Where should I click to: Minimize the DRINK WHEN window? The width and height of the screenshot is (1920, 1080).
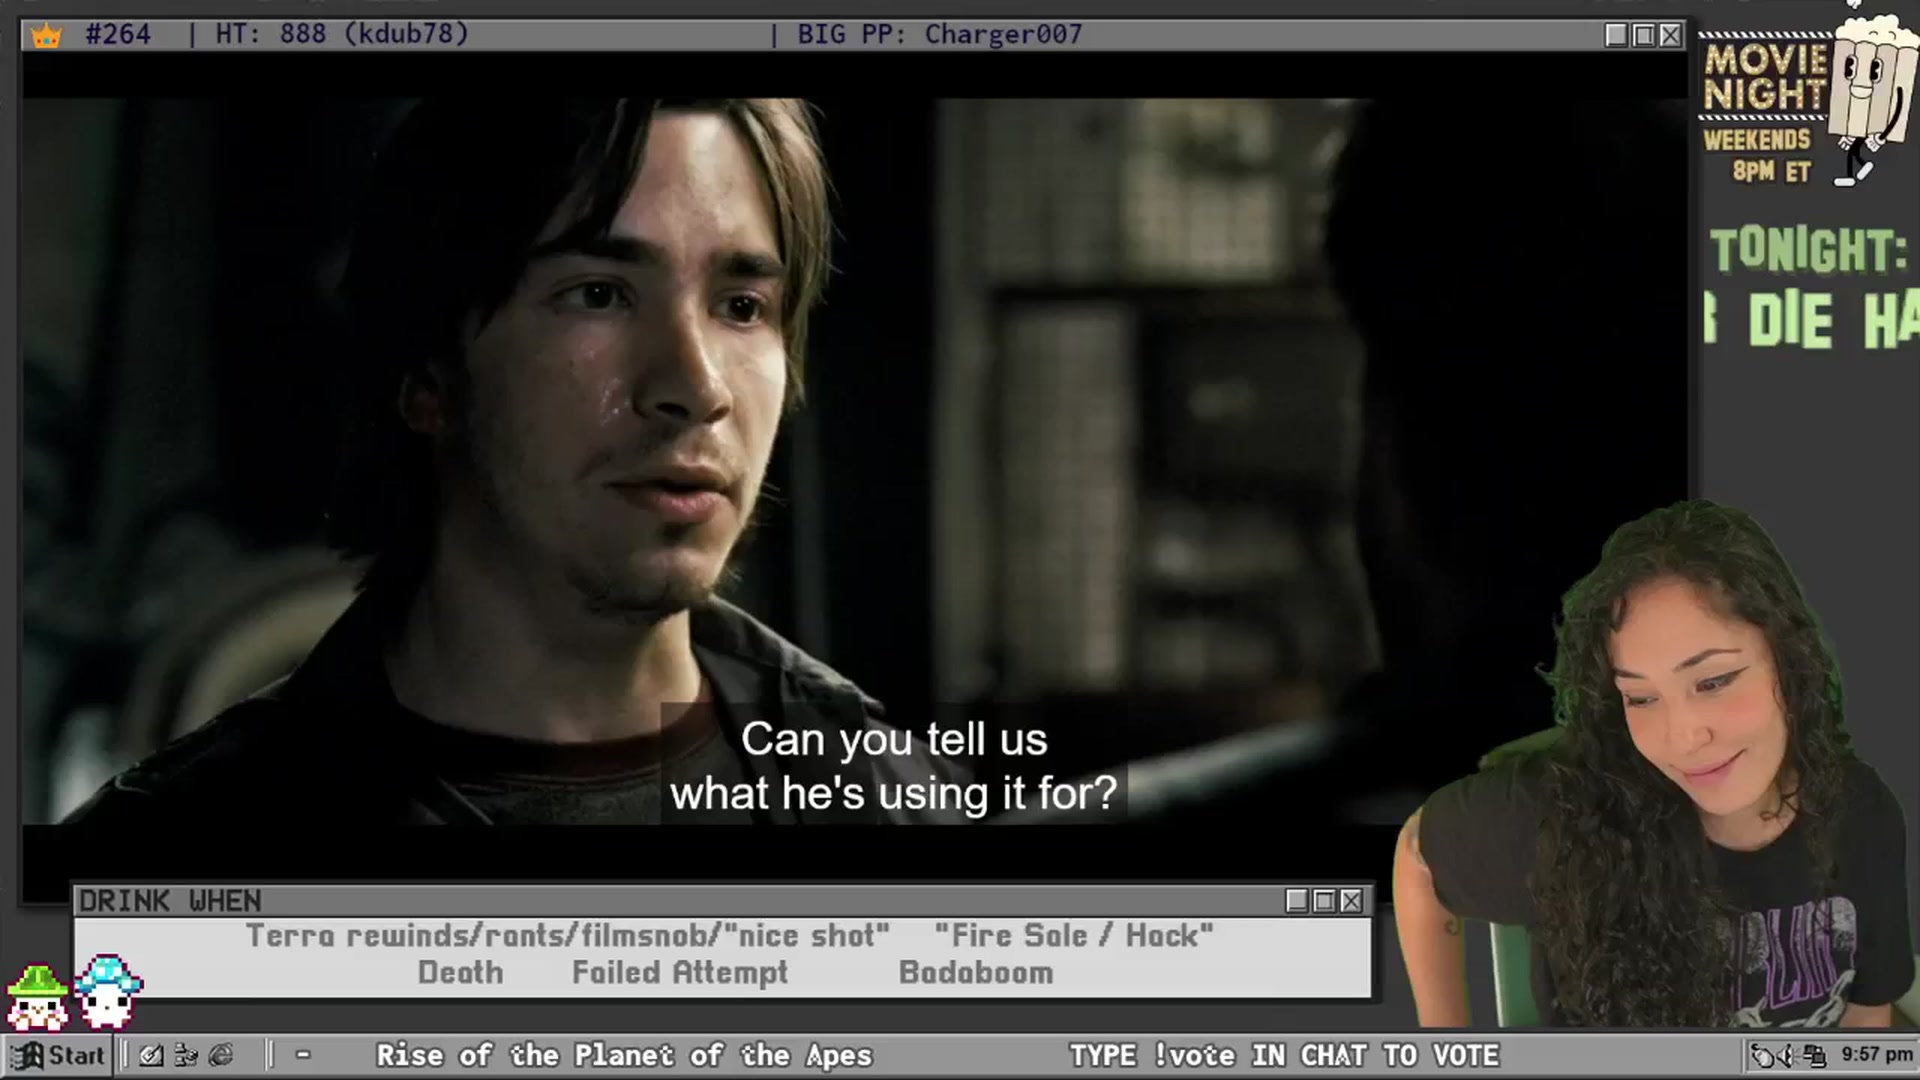1297,901
